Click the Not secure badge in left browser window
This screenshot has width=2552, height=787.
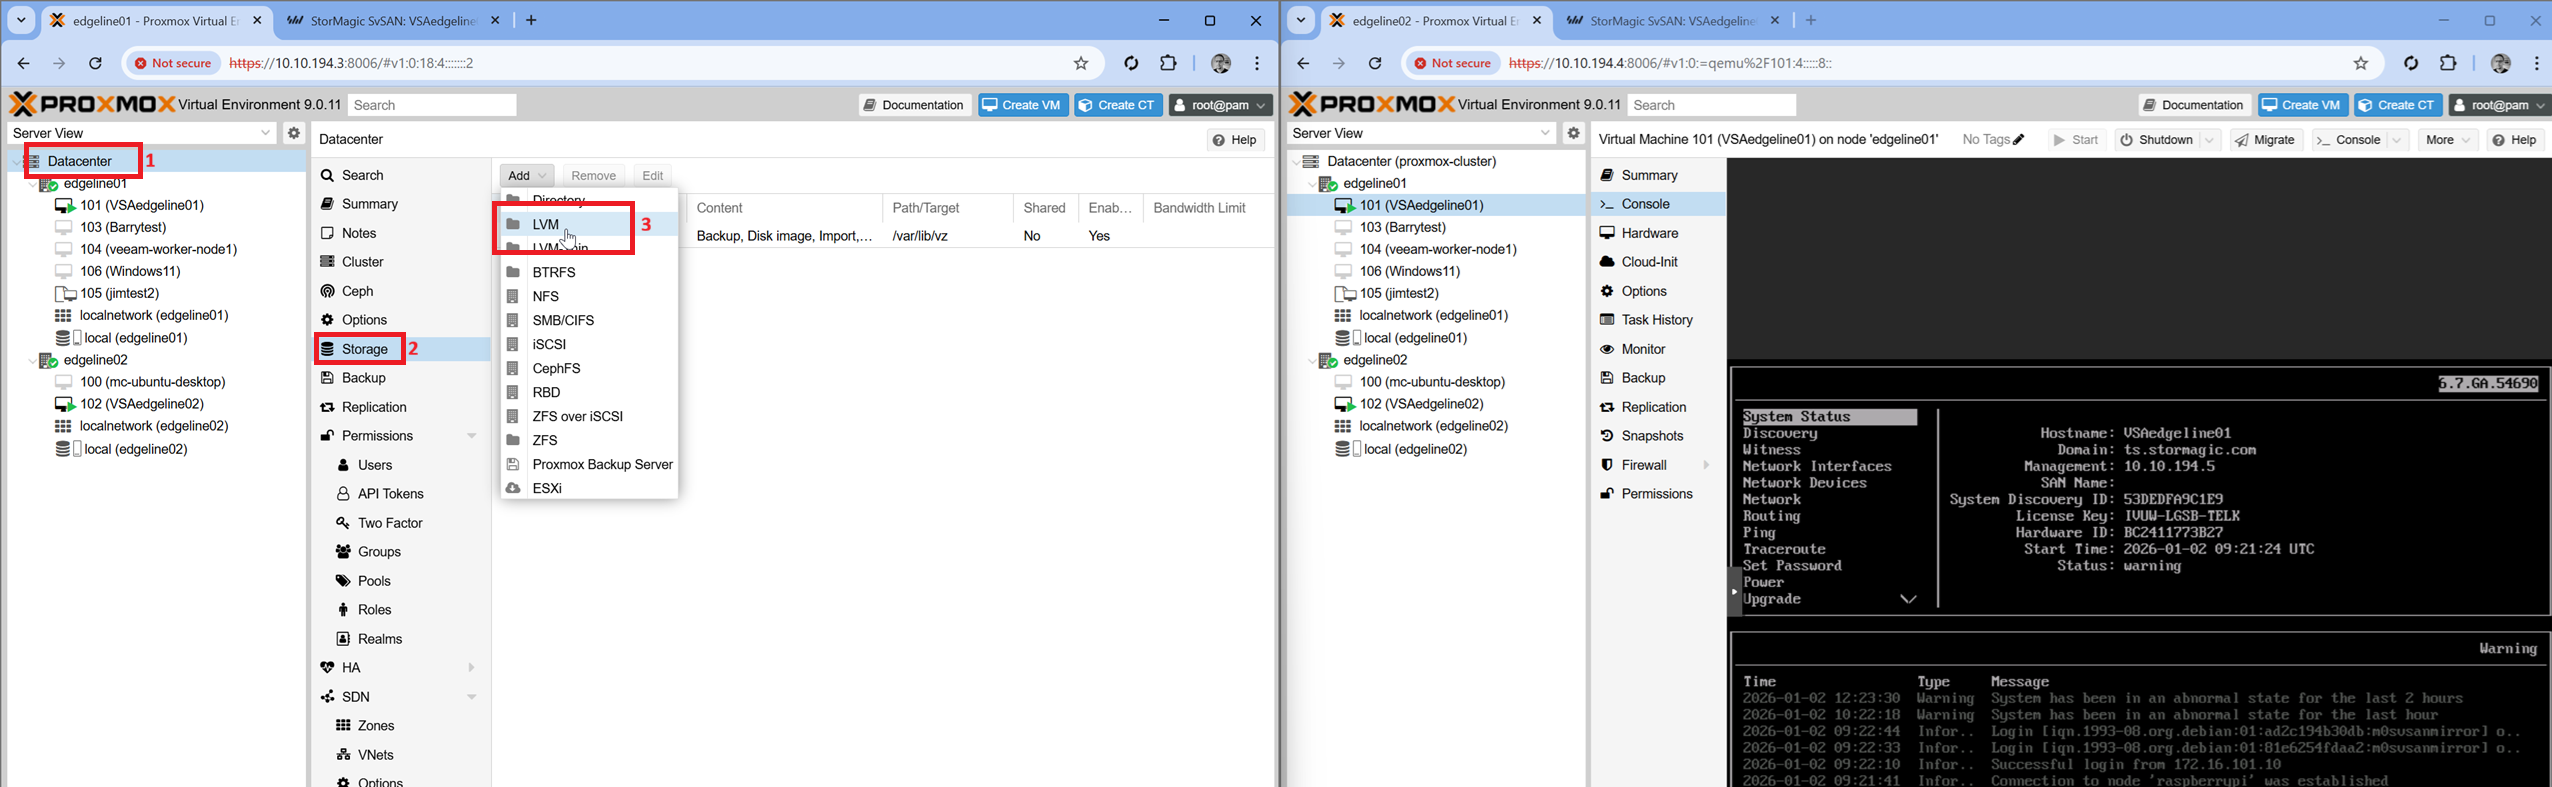click(173, 63)
